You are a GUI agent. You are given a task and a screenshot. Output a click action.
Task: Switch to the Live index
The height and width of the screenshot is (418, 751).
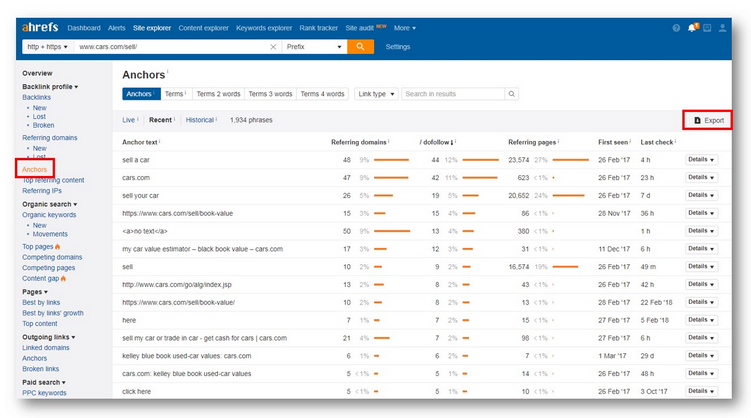pos(128,120)
